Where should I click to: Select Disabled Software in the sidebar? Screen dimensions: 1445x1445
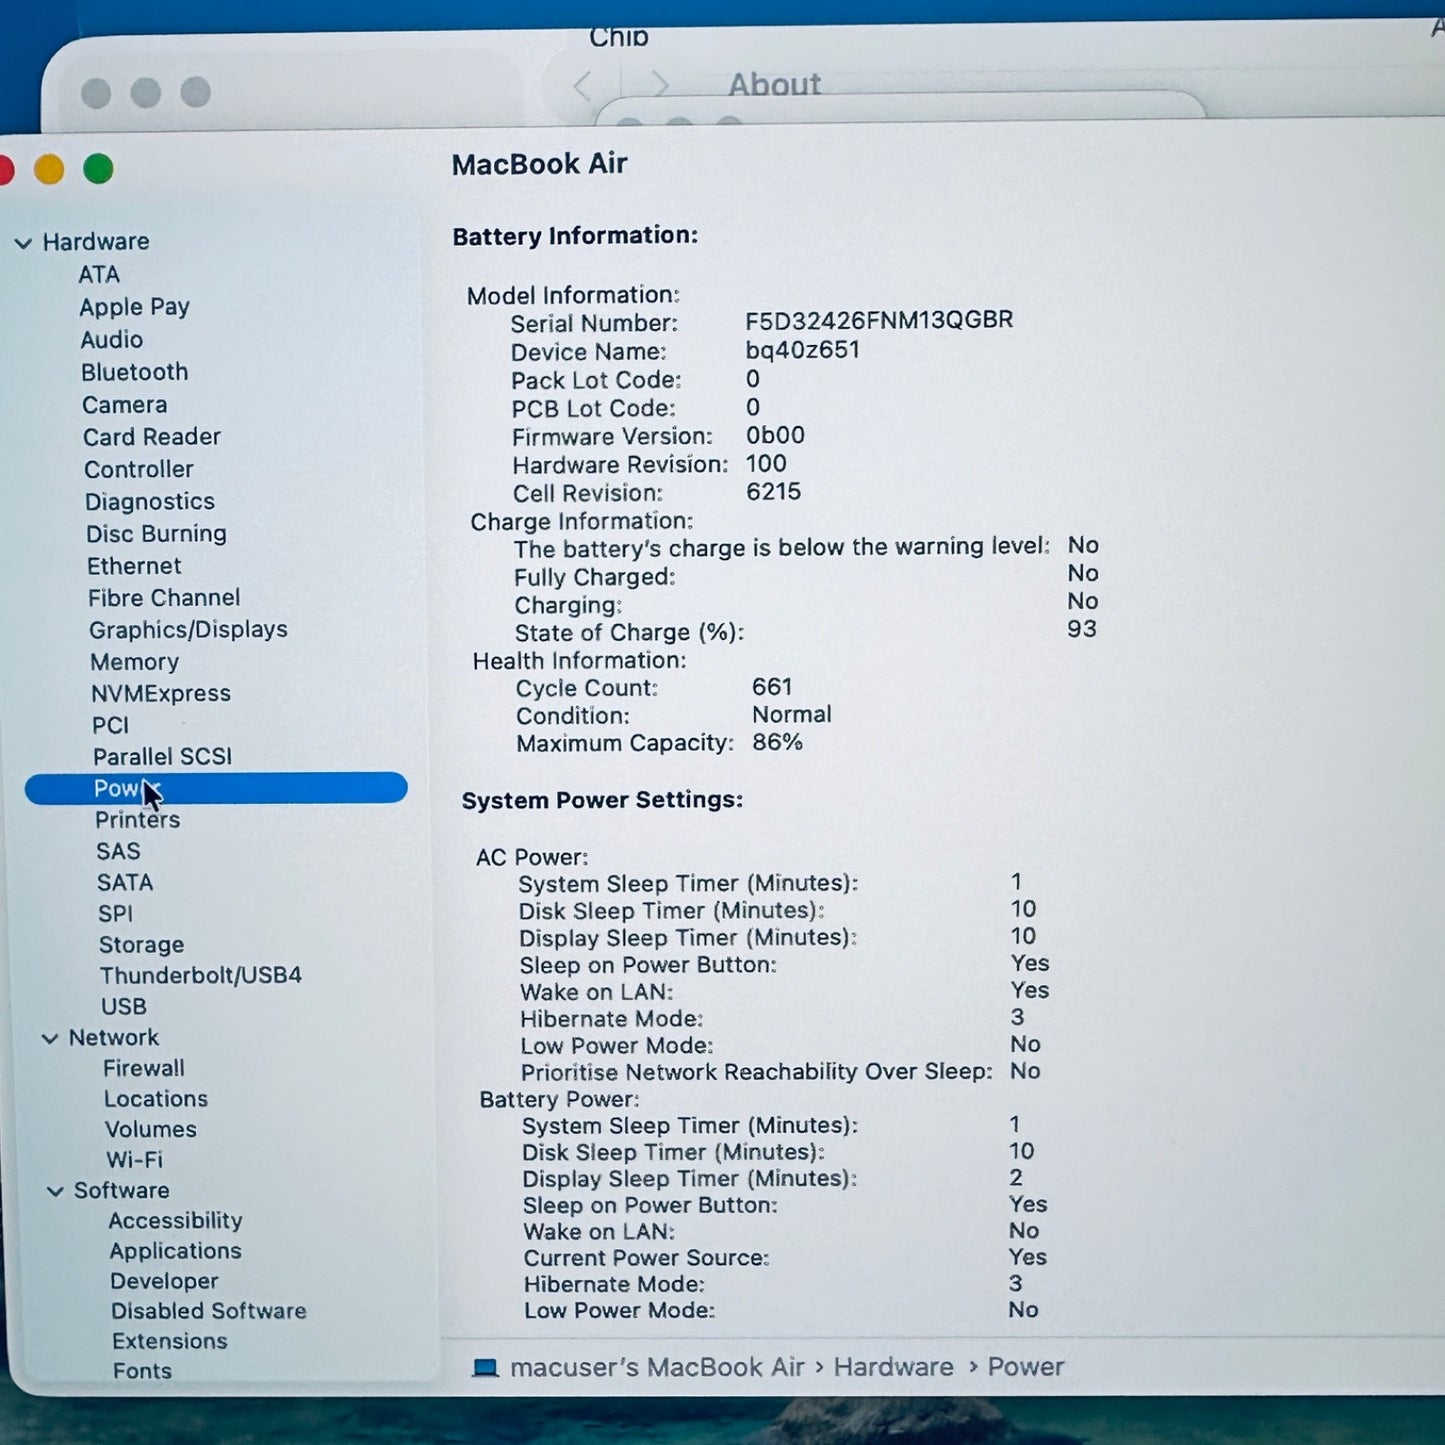coord(208,1311)
